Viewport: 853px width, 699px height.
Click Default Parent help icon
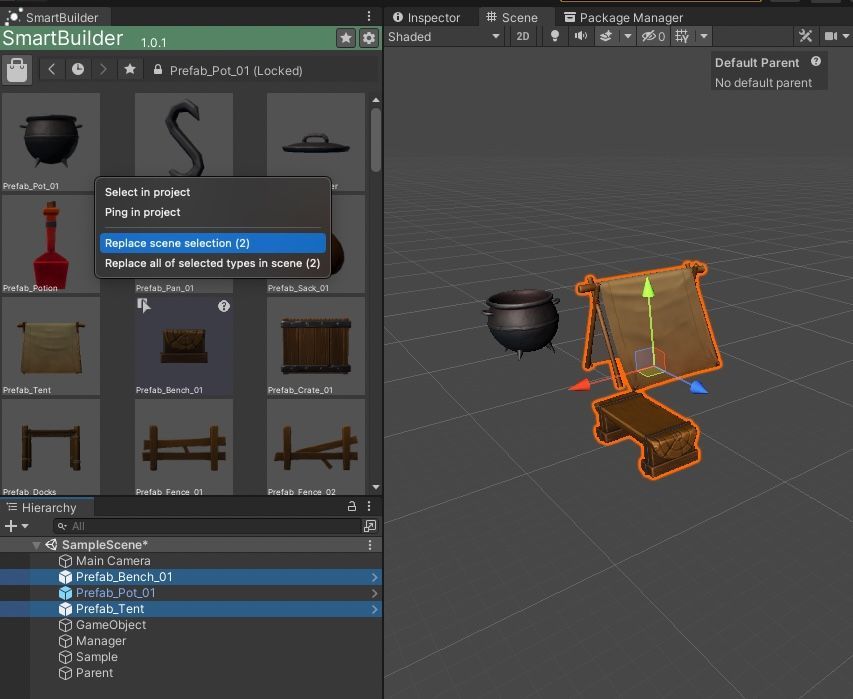coord(815,61)
